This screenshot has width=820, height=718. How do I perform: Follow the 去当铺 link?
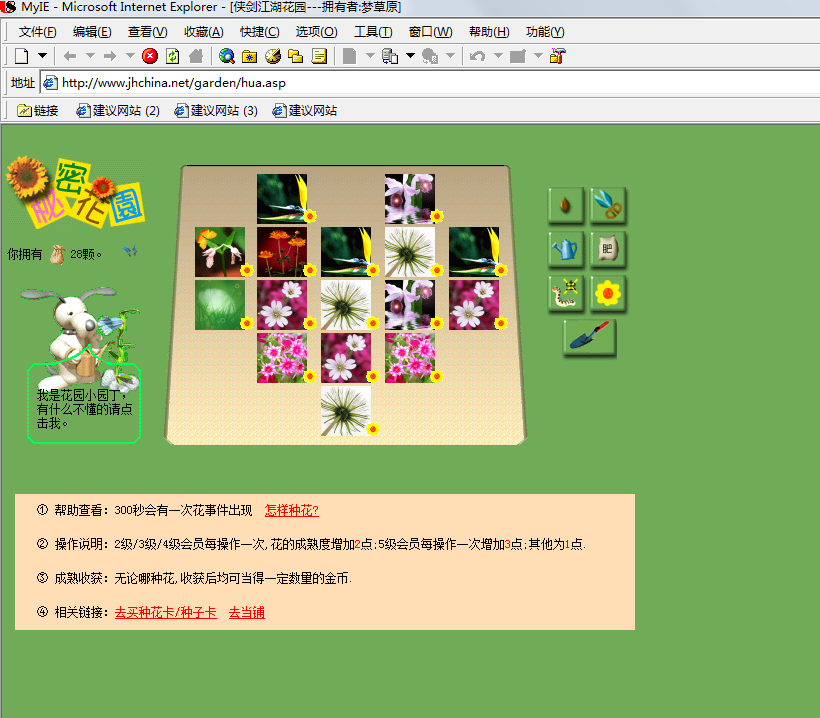pos(246,612)
